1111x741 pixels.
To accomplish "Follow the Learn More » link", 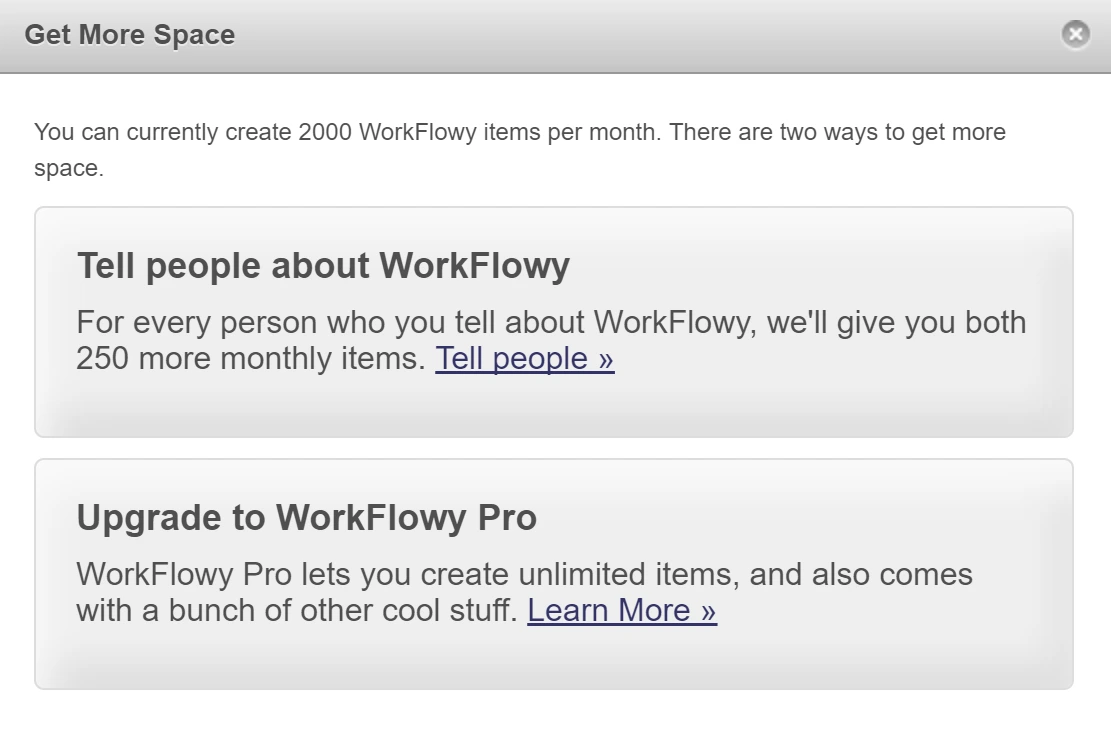I will (x=622, y=610).
